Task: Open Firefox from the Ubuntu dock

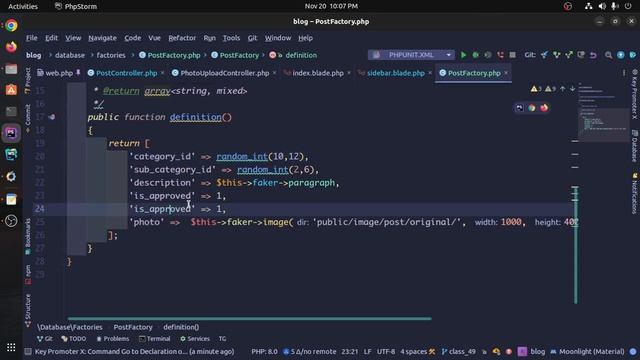Action: coord(11,47)
